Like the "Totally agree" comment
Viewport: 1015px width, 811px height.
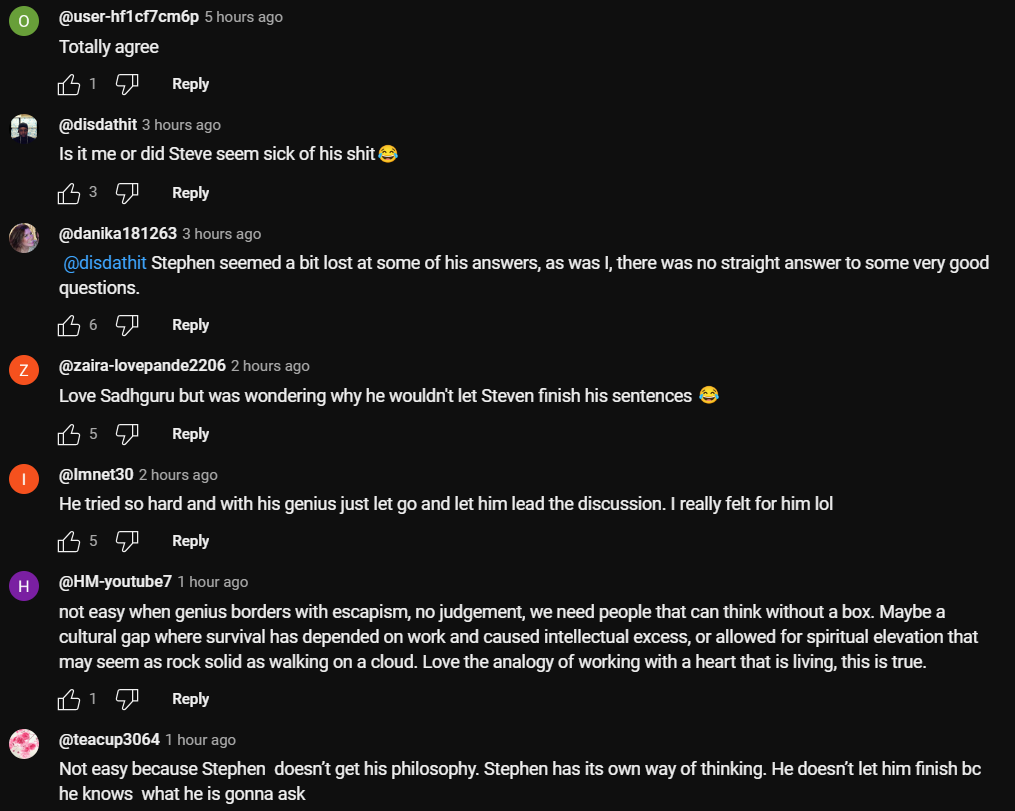click(x=69, y=85)
